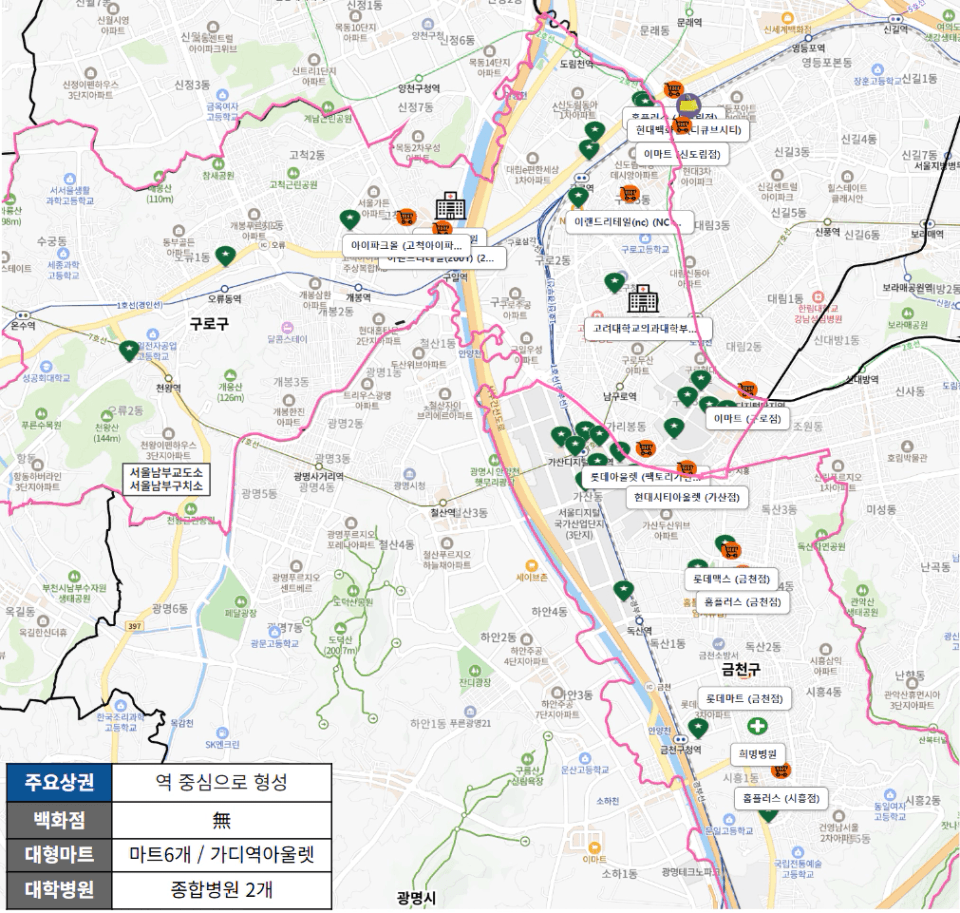Click the 구일역 station label
960x913 pixels.
[x=456, y=277]
